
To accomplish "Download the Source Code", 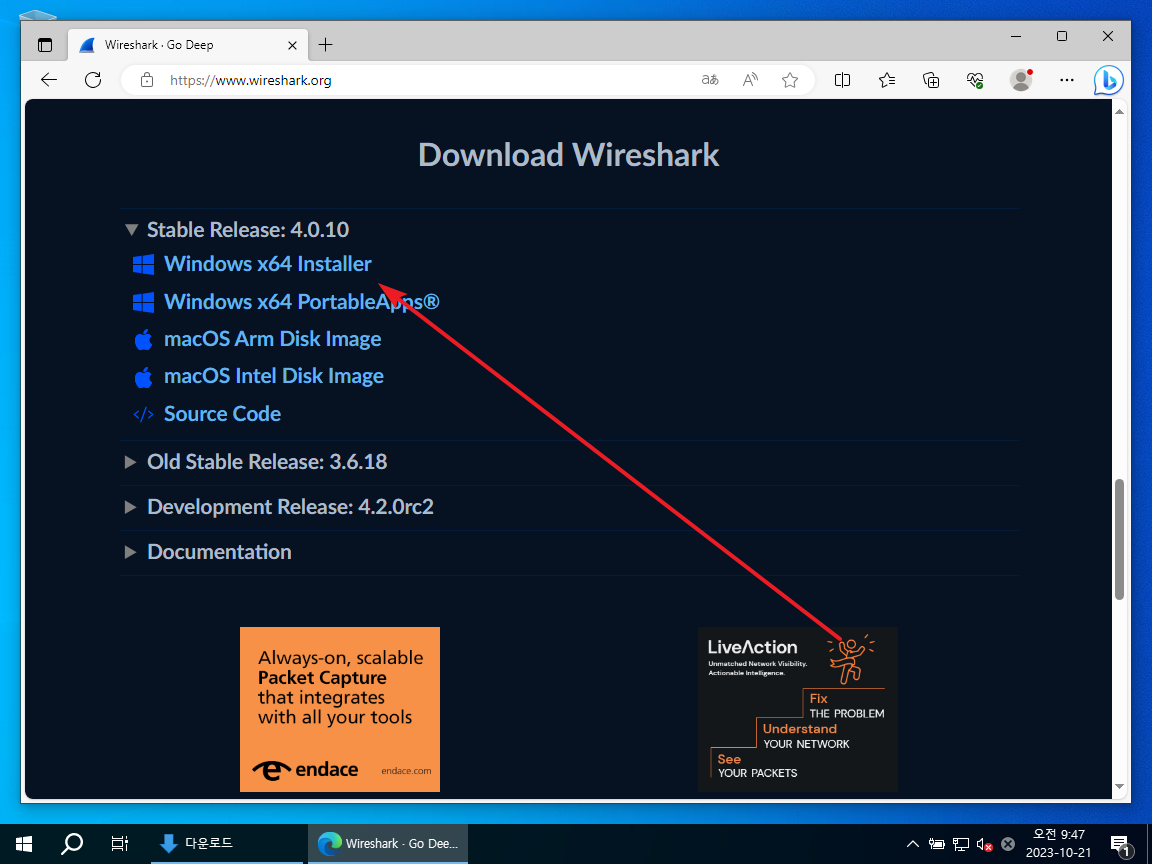I will click(x=222, y=414).
